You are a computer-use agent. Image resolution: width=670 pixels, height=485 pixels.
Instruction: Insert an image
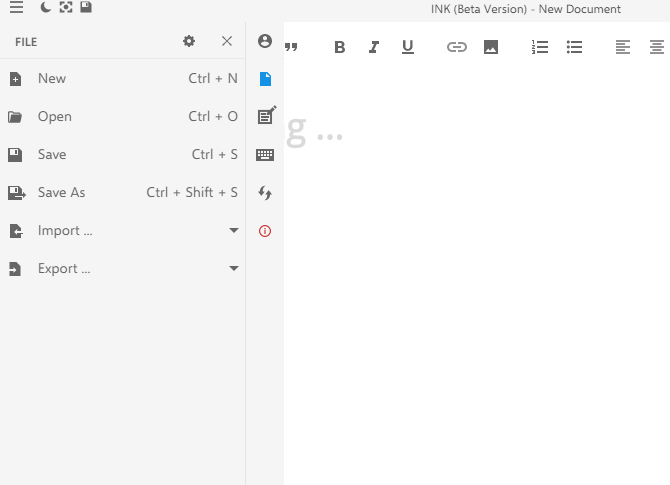pos(491,47)
